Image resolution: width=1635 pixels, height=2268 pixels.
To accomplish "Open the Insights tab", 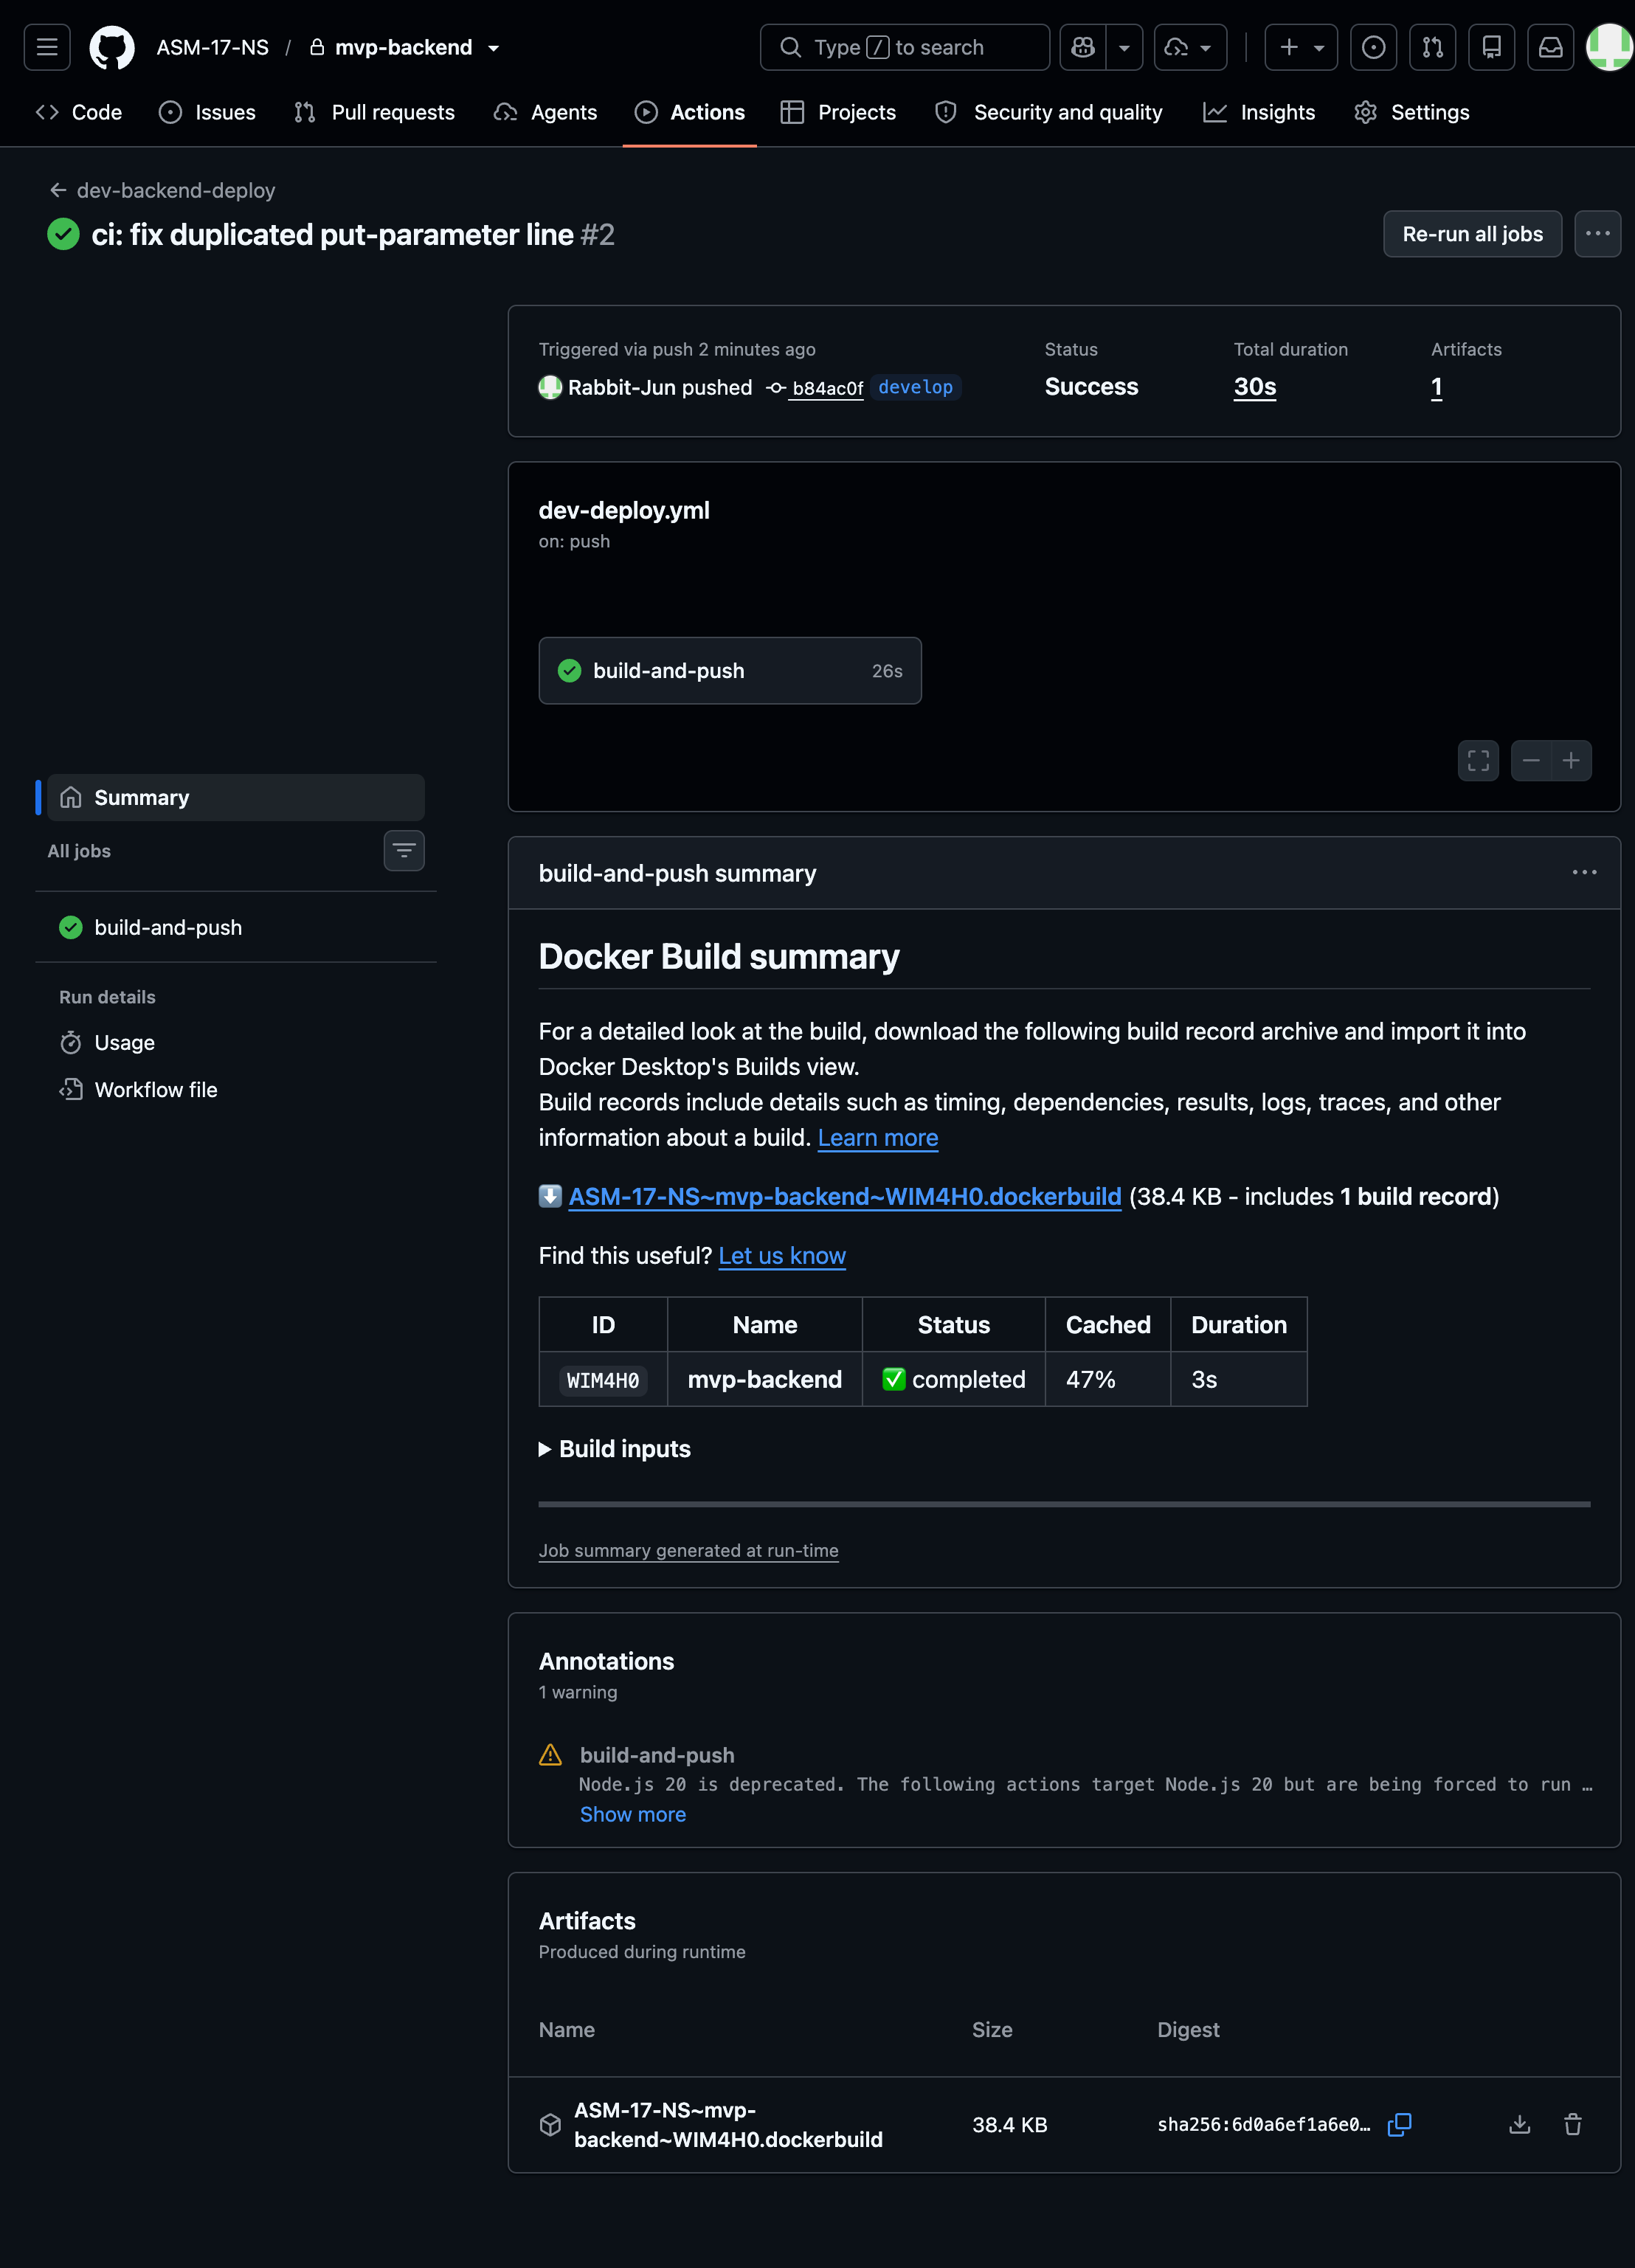I will coord(1259,112).
